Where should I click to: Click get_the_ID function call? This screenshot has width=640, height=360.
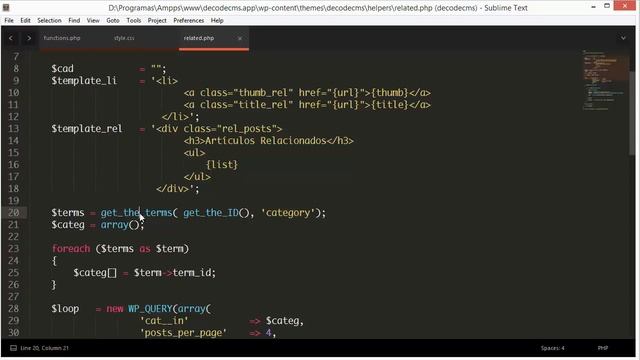coord(211,213)
